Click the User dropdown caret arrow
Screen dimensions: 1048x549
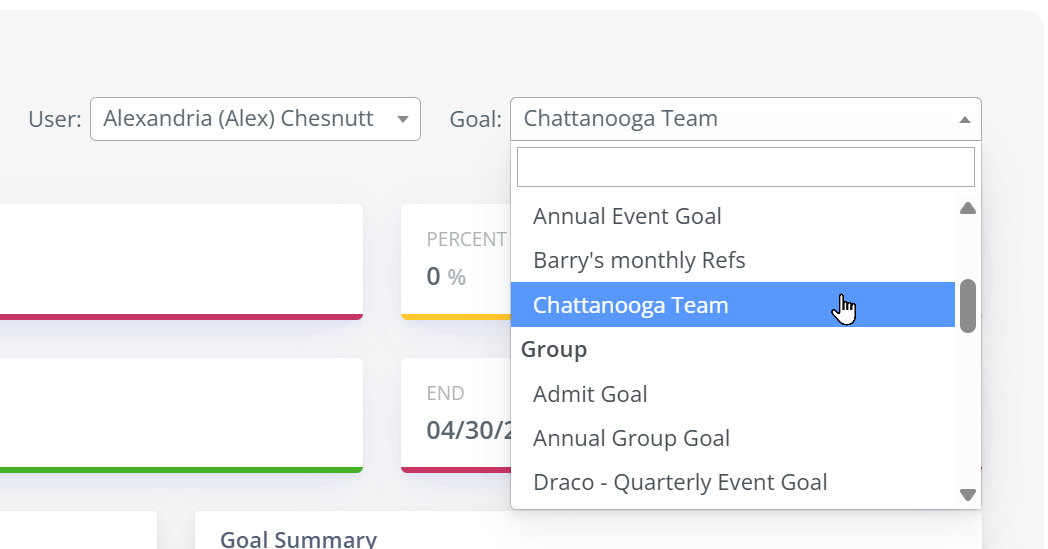(402, 119)
